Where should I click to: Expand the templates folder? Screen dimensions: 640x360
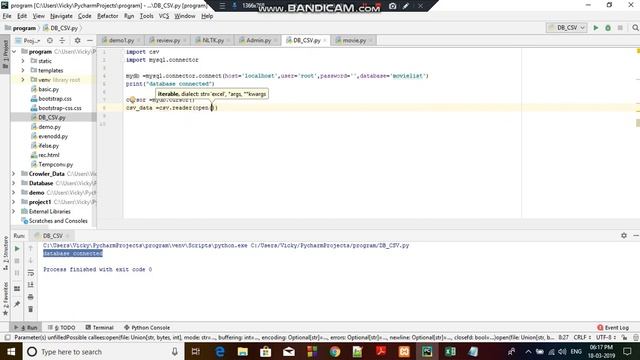[23, 70]
